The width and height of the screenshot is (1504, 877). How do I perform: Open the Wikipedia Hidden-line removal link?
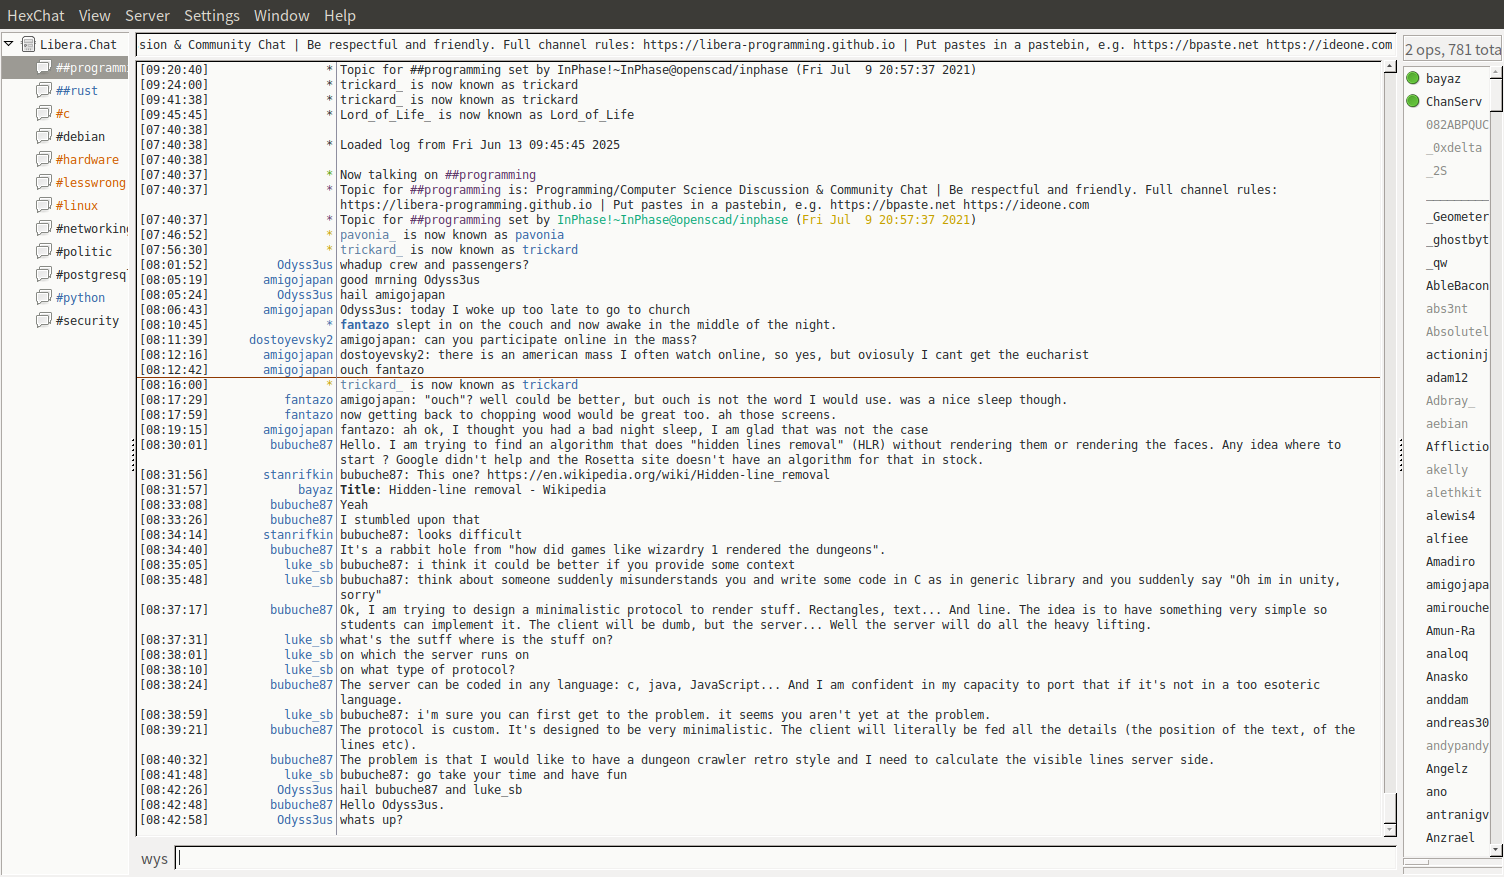658,475
